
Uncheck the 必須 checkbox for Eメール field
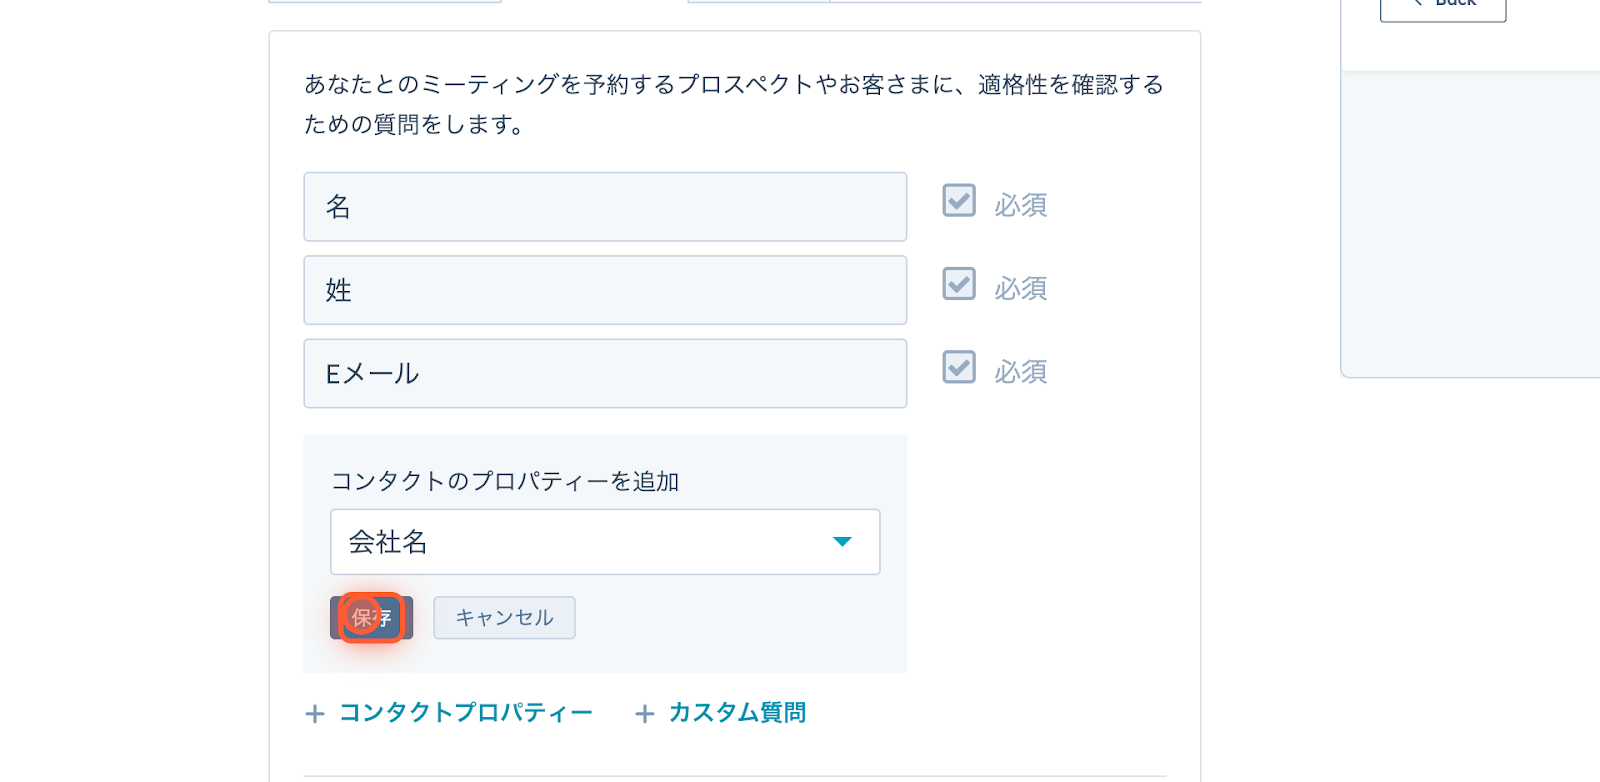tap(959, 367)
